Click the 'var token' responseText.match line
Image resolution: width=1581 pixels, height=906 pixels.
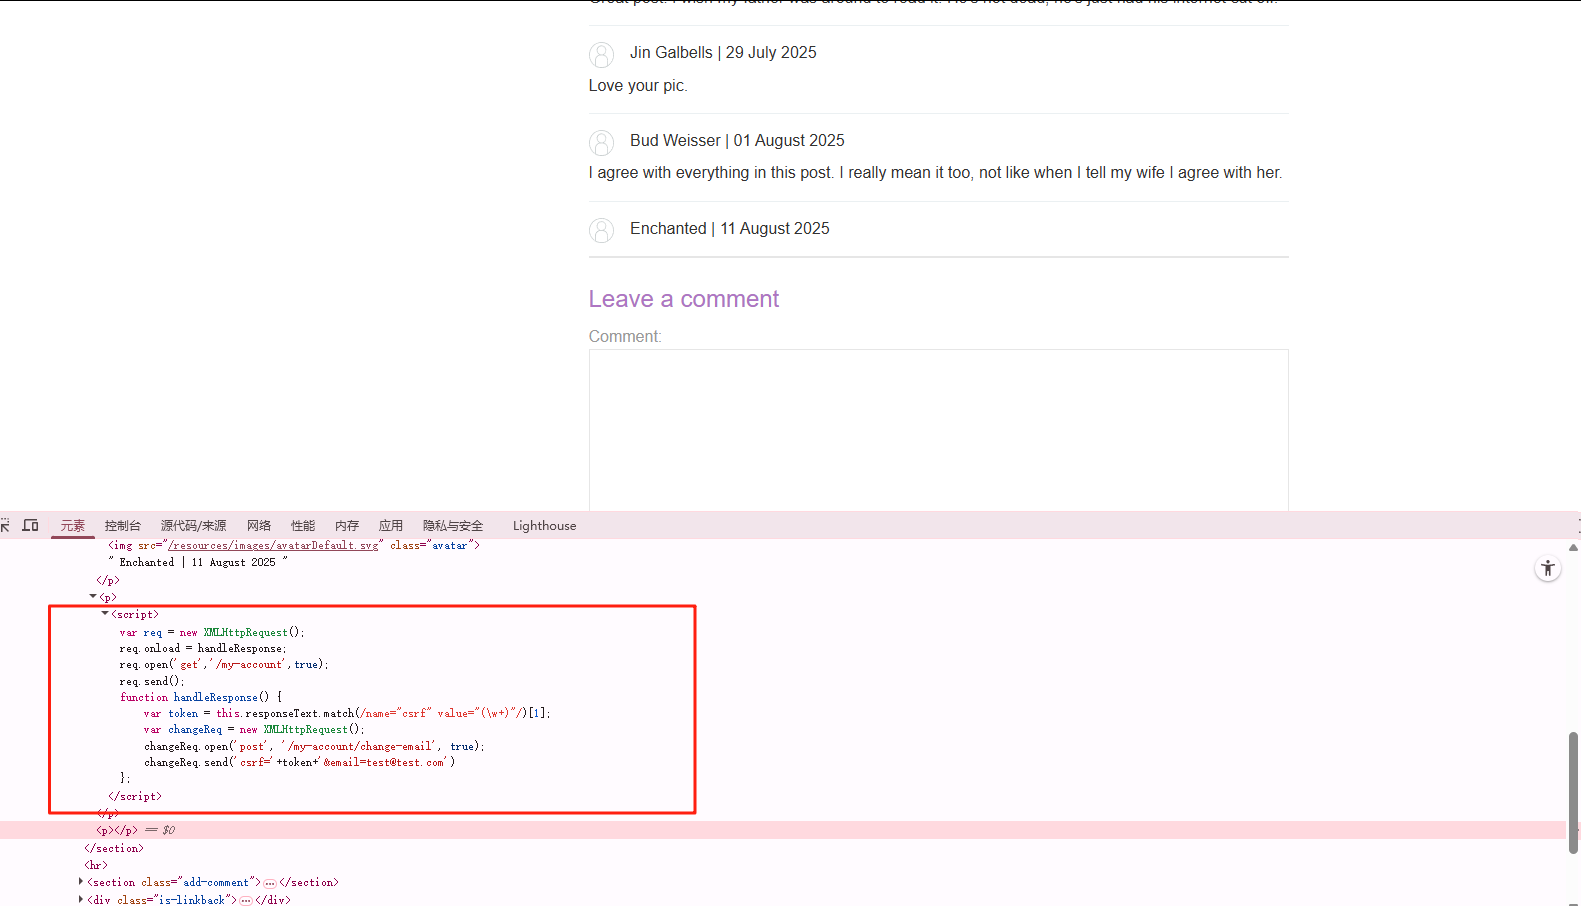[347, 713]
